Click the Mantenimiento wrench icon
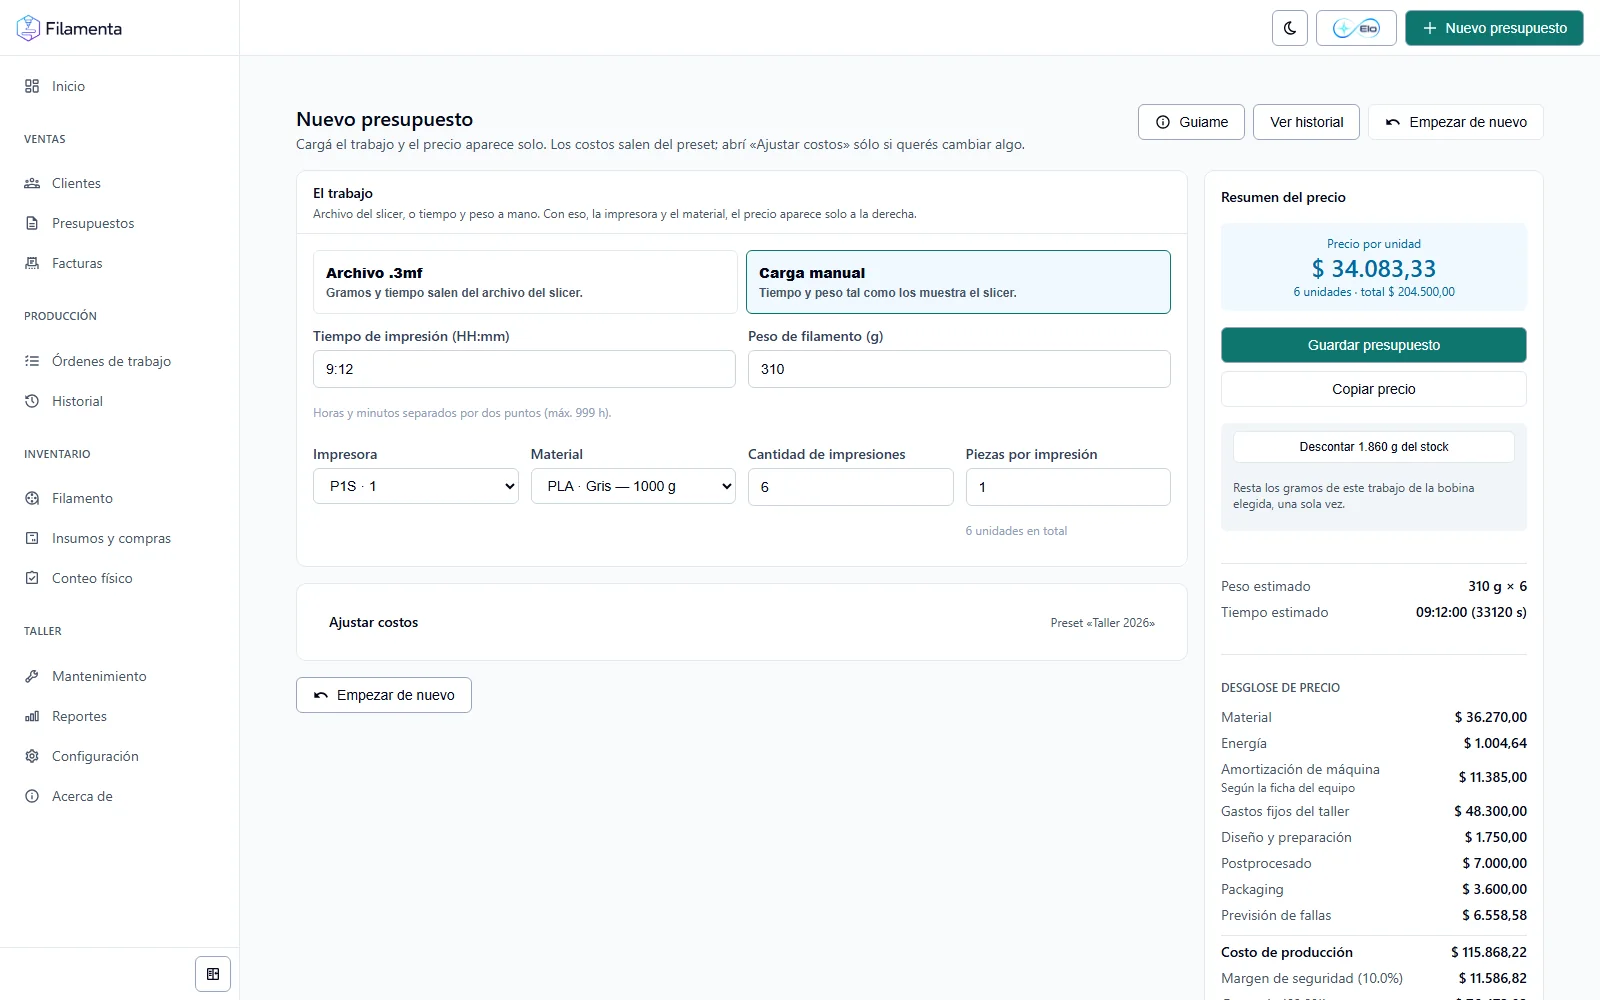The image size is (1600, 1000). [32, 676]
